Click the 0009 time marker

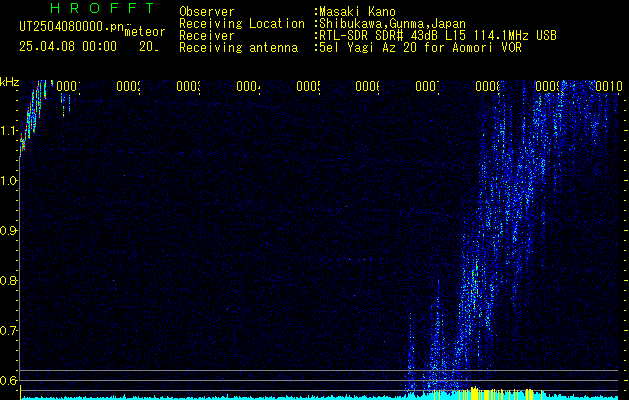pyautogui.click(x=548, y=86)
